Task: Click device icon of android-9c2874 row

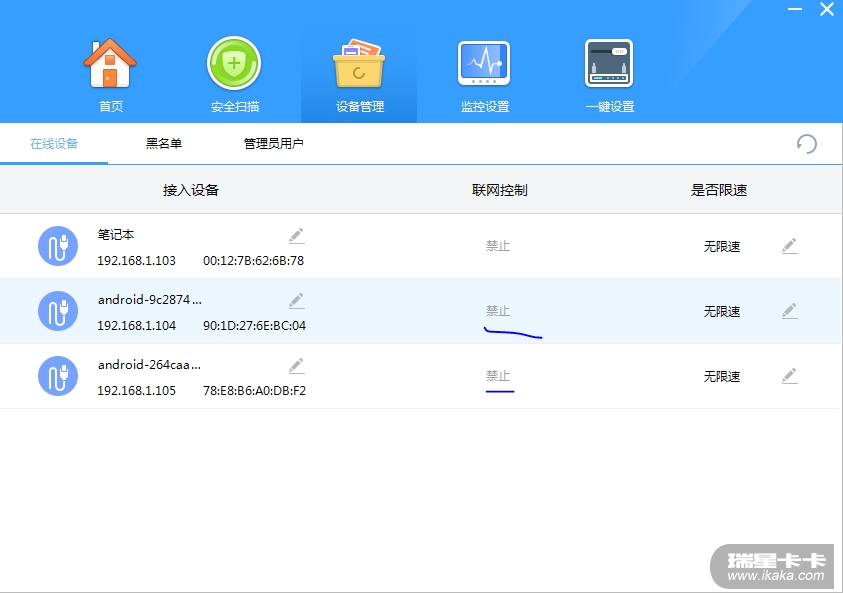Action: pos(58,311)
